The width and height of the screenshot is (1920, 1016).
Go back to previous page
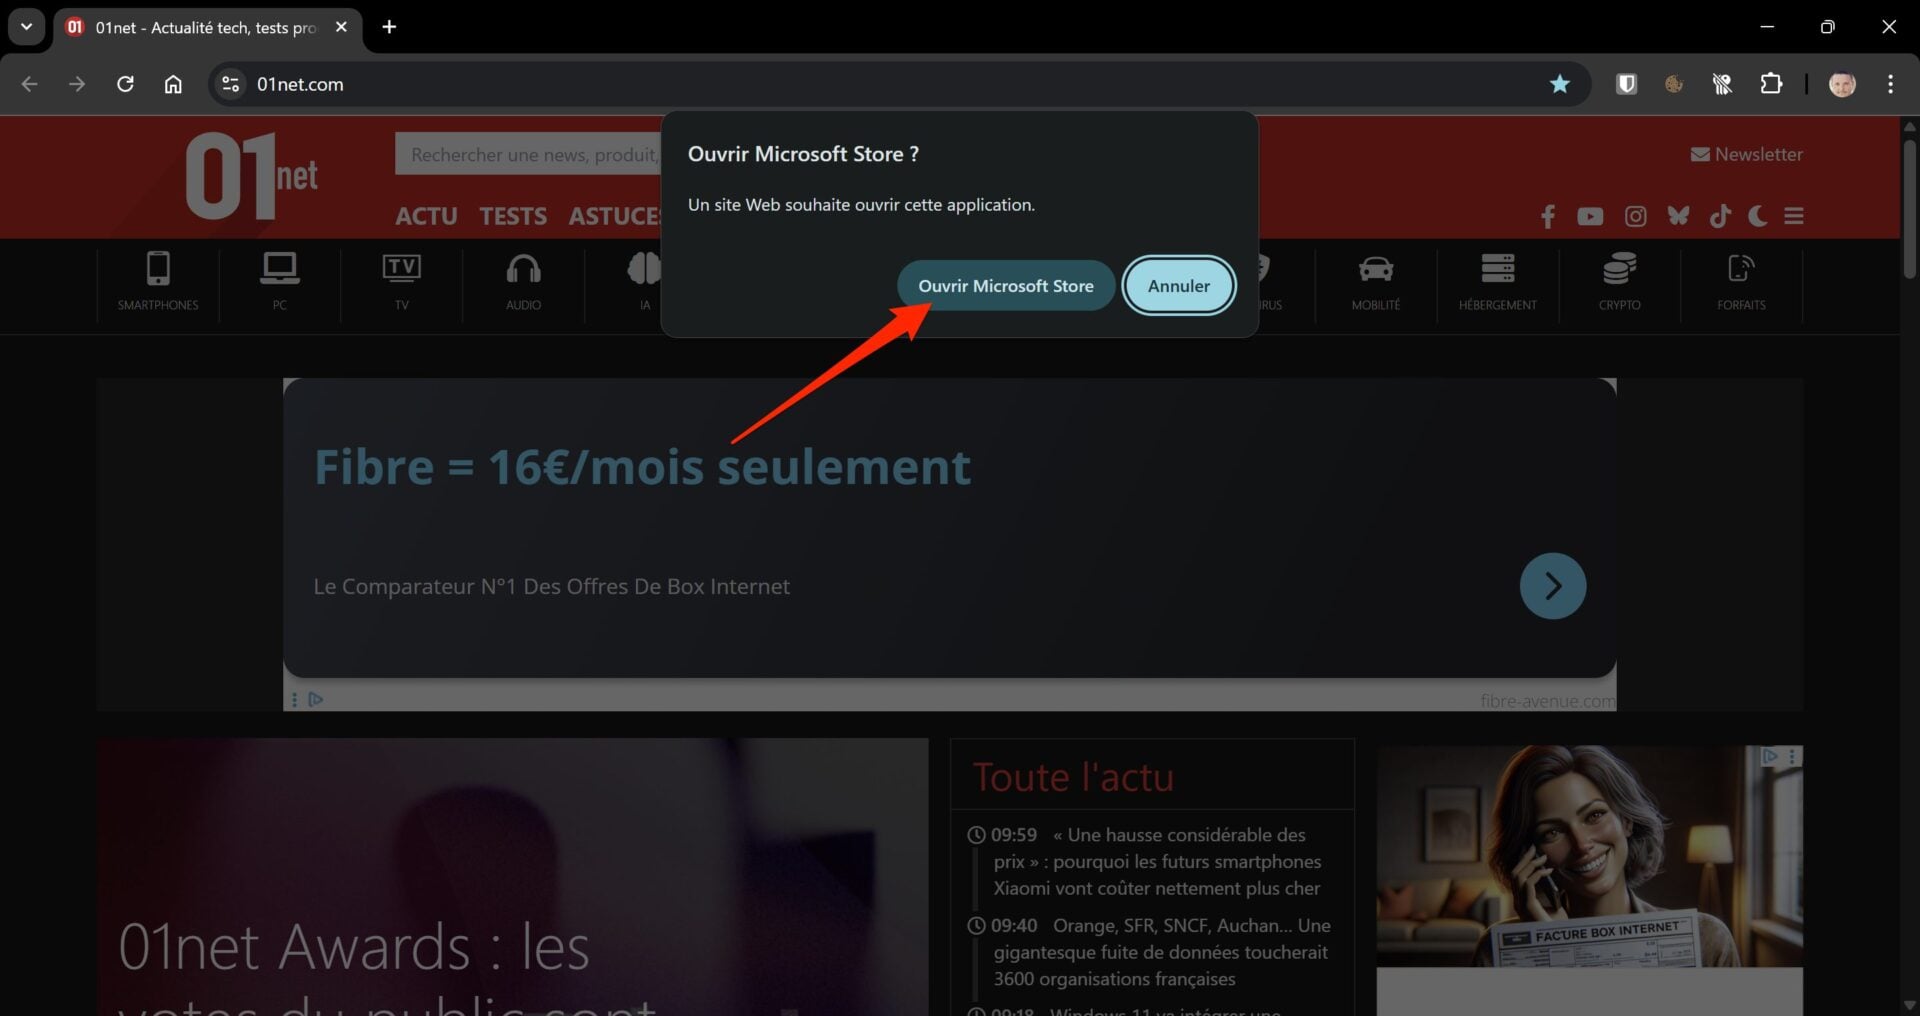pyautogui.click(x=29, y=84)
